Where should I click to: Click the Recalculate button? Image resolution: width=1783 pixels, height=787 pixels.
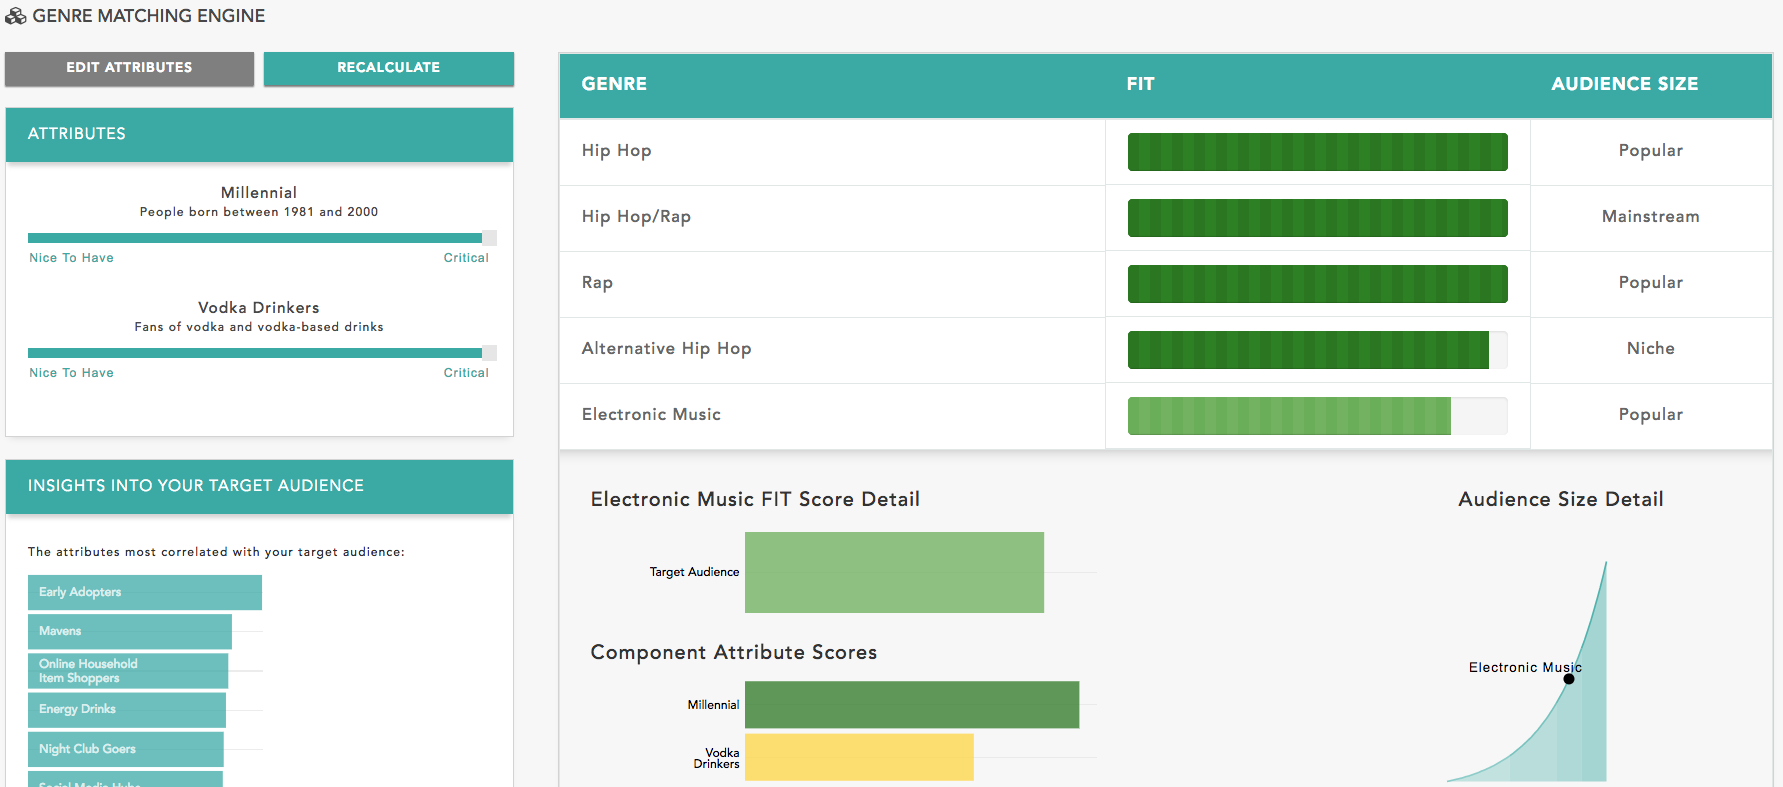[389, 68]
